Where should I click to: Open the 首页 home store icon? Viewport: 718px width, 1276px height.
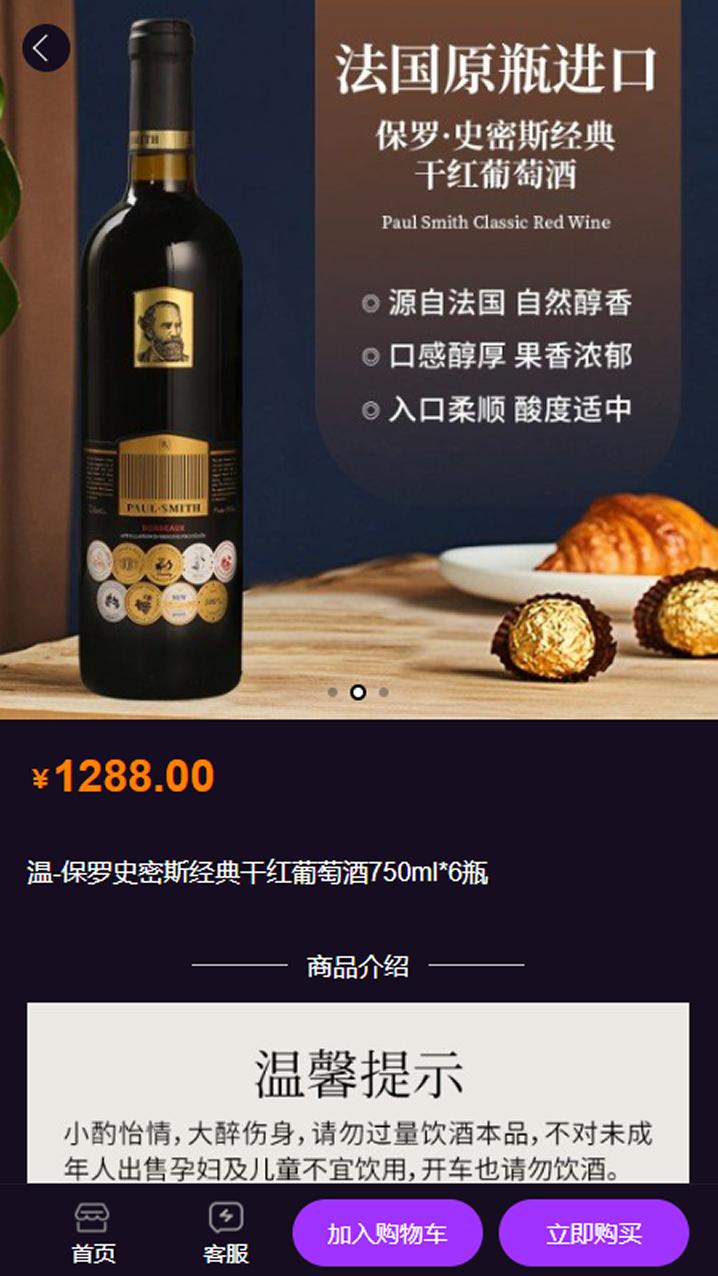pyautogui.click(x=93, y=1233)
